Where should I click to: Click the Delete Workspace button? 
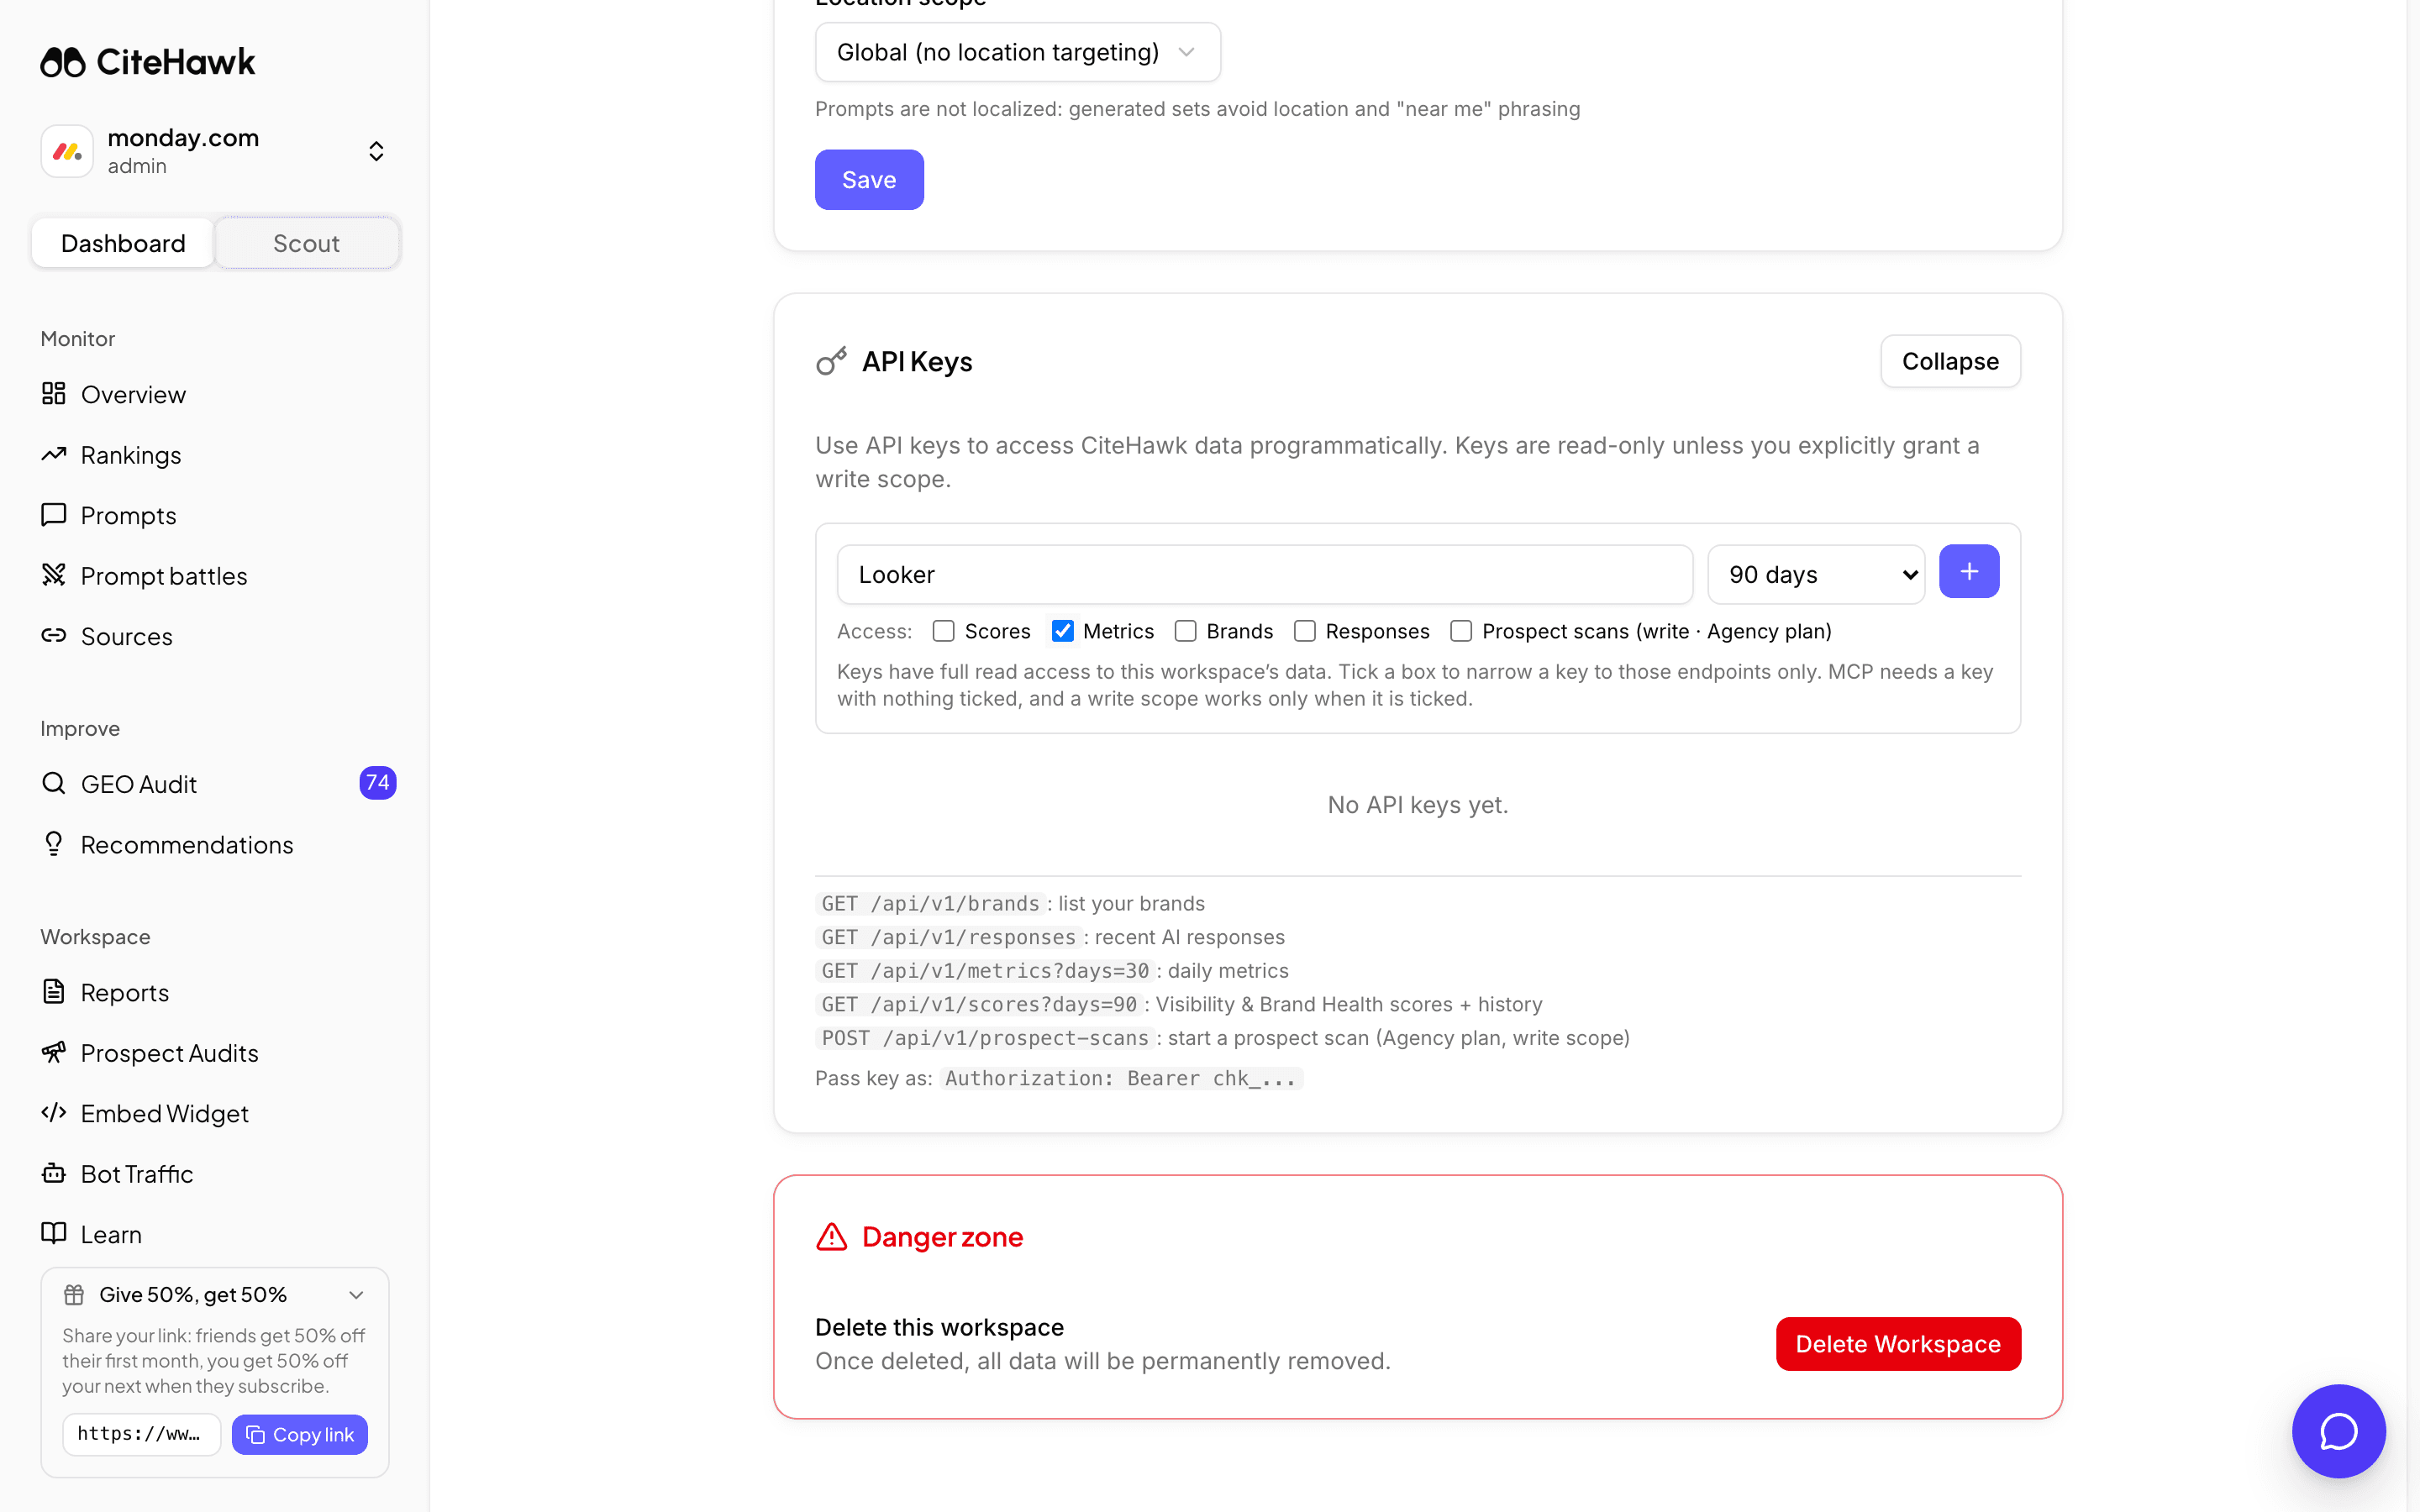coord(1898,1344)
